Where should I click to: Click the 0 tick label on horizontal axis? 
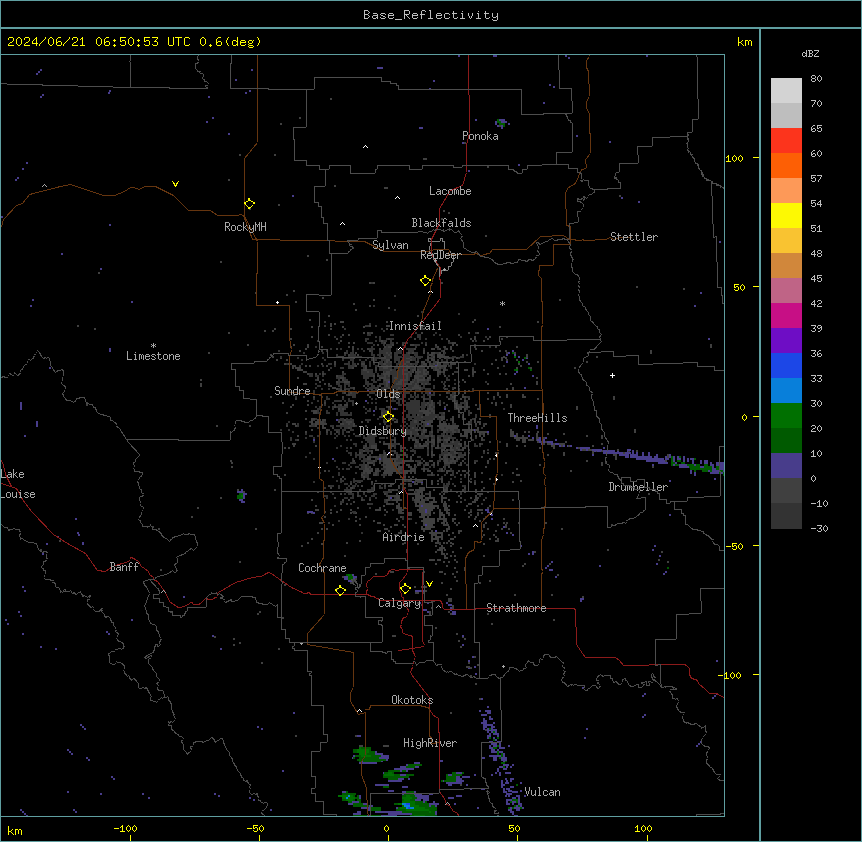(x=386, y=828)
